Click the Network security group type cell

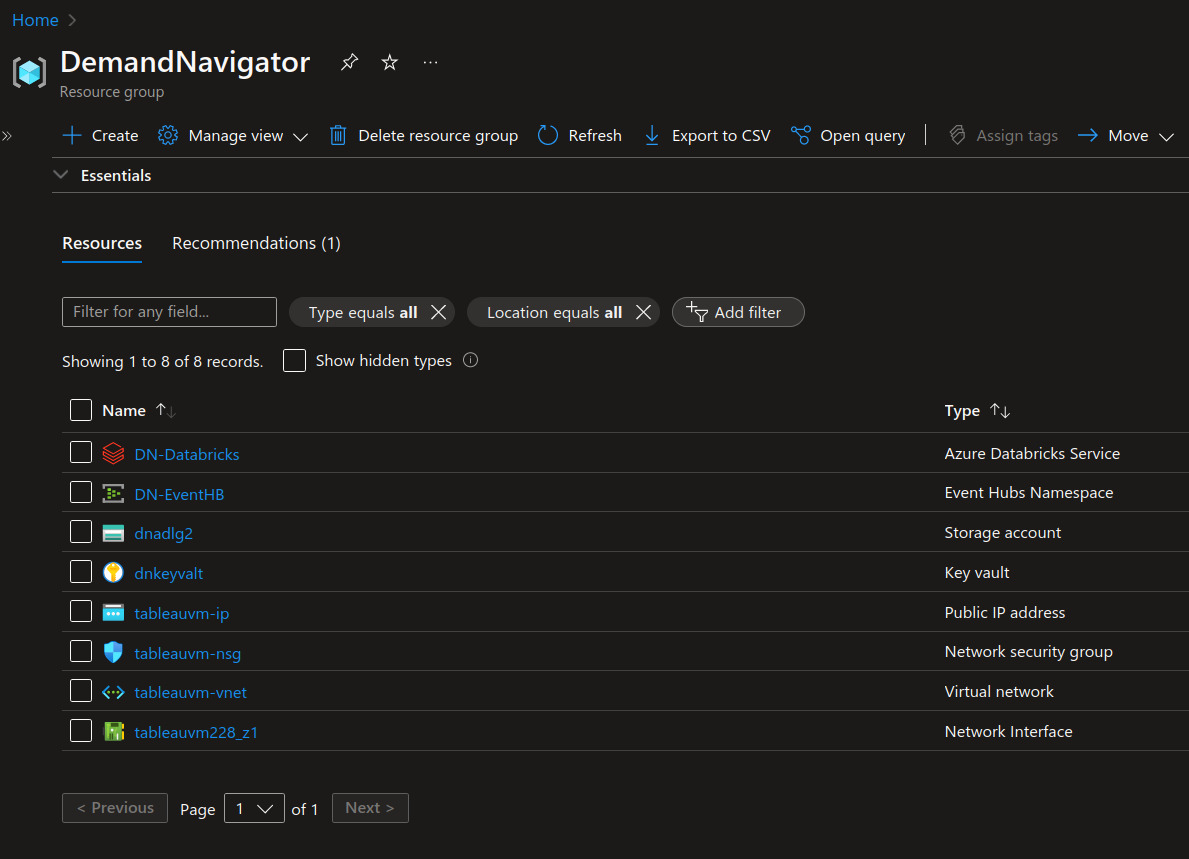[1028, 652]
